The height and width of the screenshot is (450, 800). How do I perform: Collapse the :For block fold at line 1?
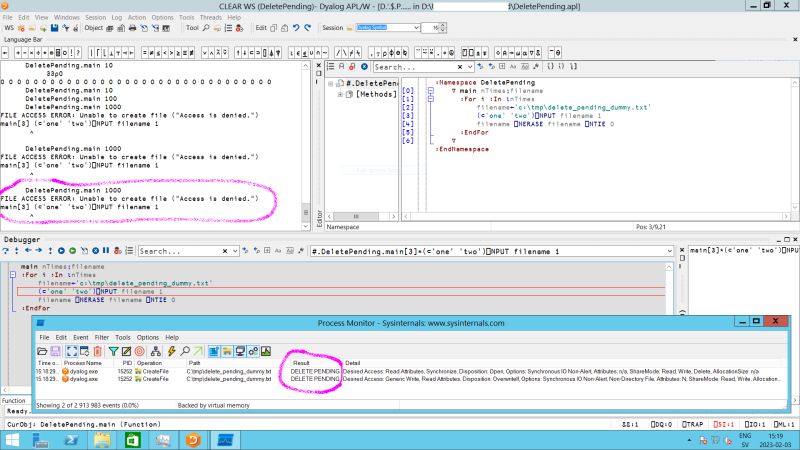click(x=431, y=99)
